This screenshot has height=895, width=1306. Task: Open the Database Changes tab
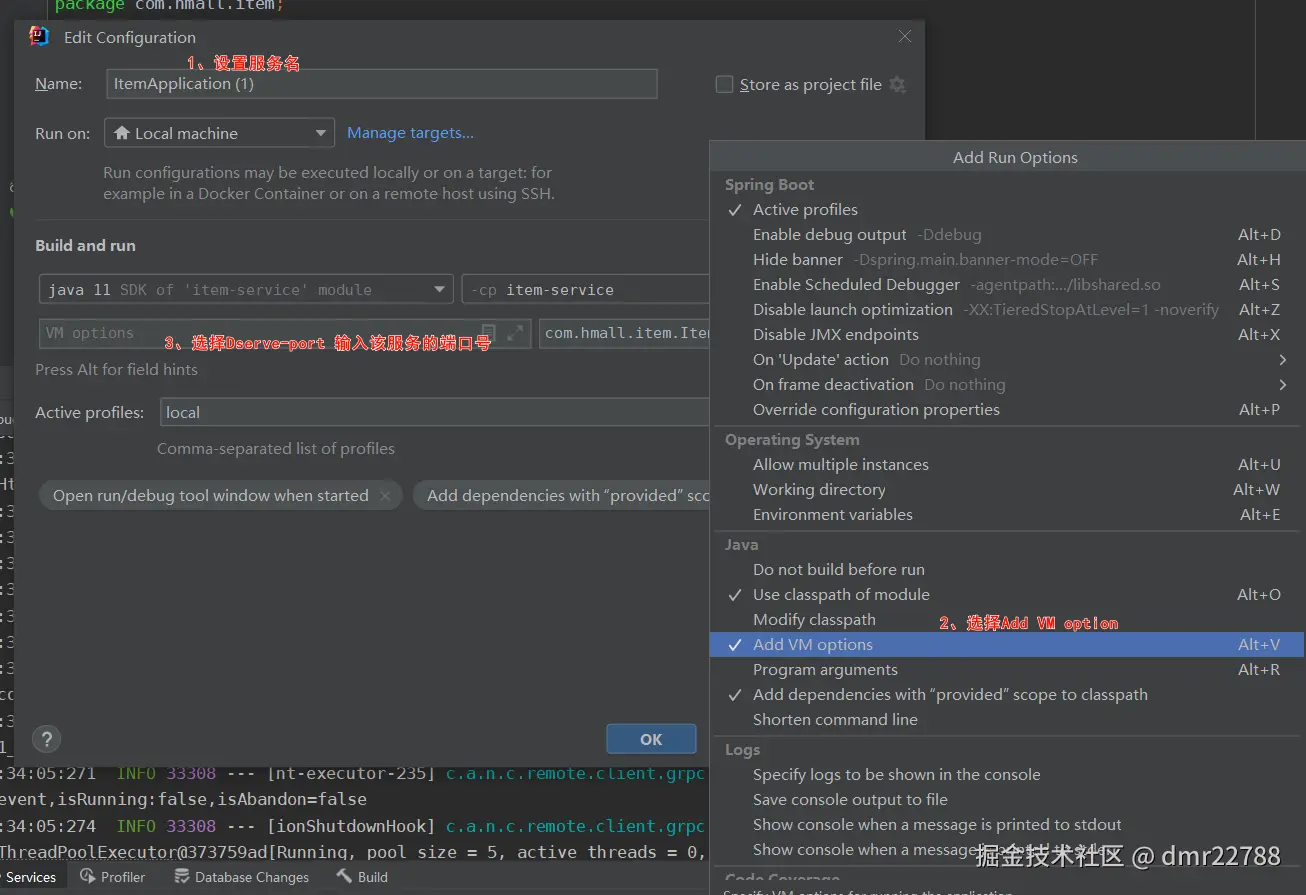click(x=241, y=877)
